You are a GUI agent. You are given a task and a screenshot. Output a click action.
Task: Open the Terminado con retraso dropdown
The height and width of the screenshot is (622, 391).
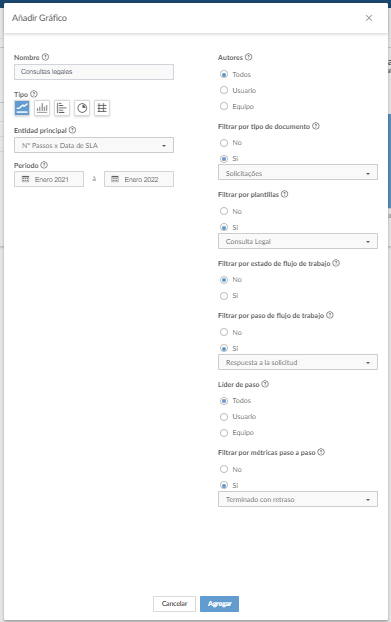(298, 499)
